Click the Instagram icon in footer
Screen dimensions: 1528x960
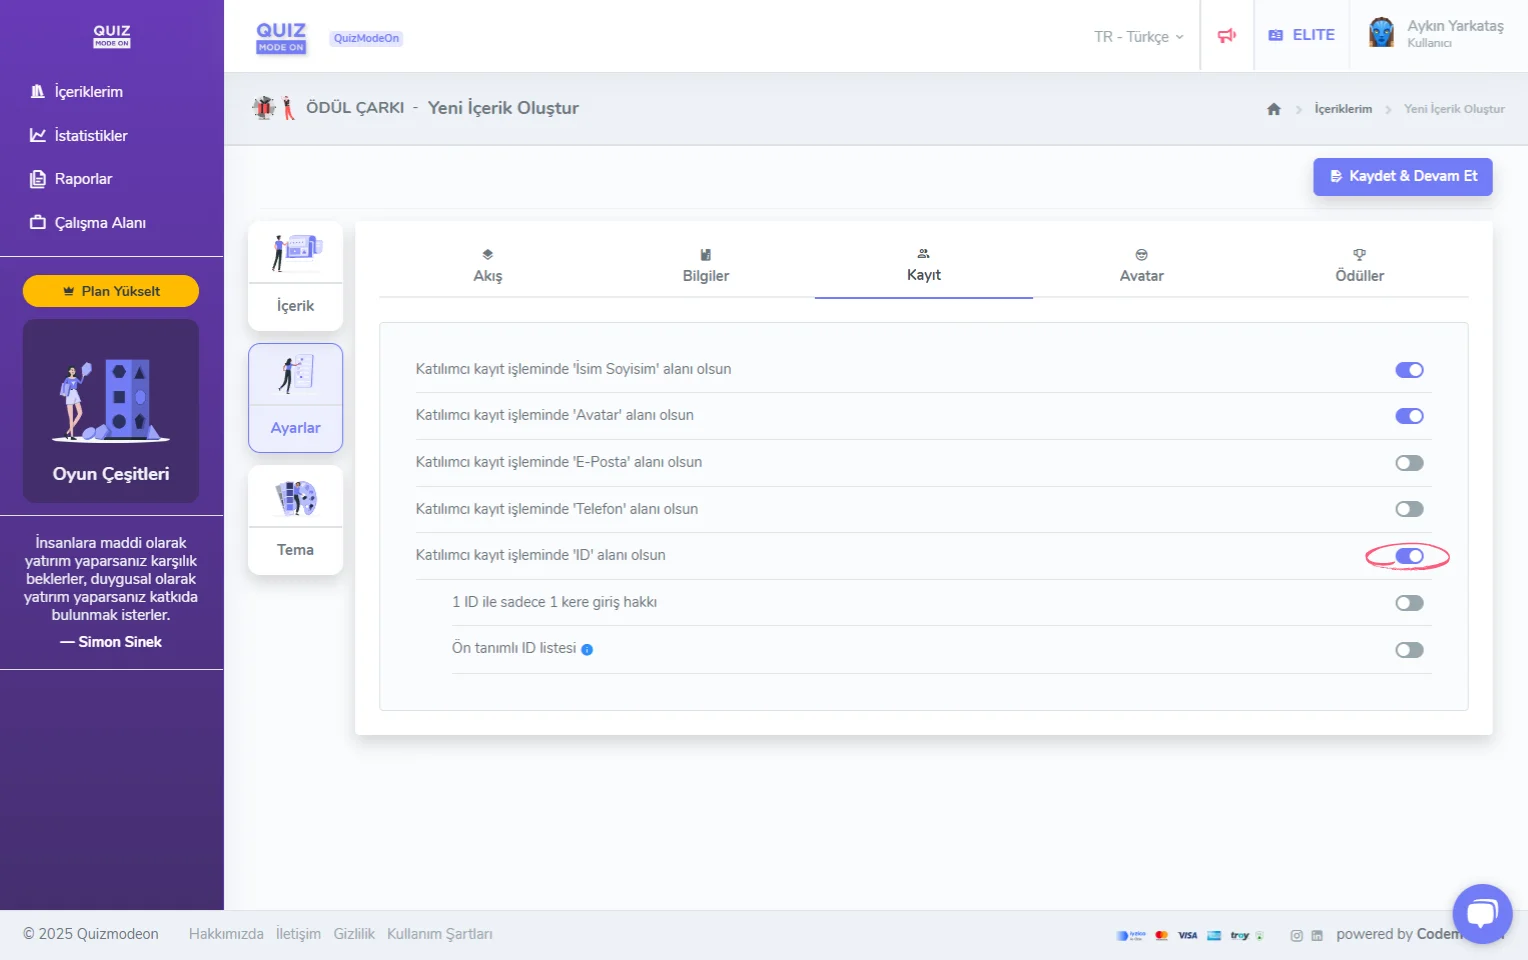coord(1296,935)
